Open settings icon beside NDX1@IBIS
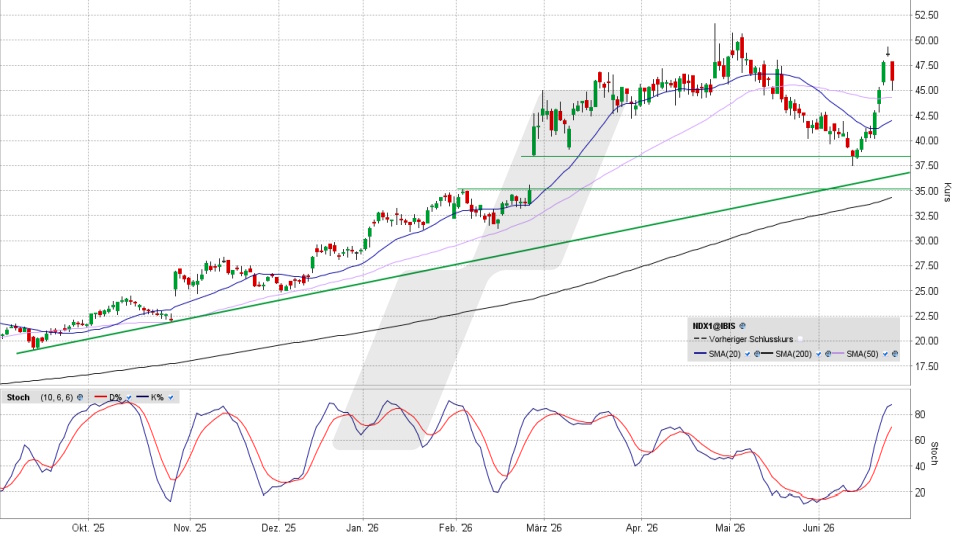 point(743,326)
